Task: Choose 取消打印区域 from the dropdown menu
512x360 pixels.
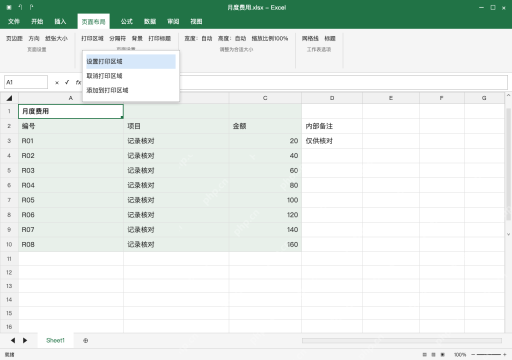Action: pyautogui.click(x=131, y=76)
